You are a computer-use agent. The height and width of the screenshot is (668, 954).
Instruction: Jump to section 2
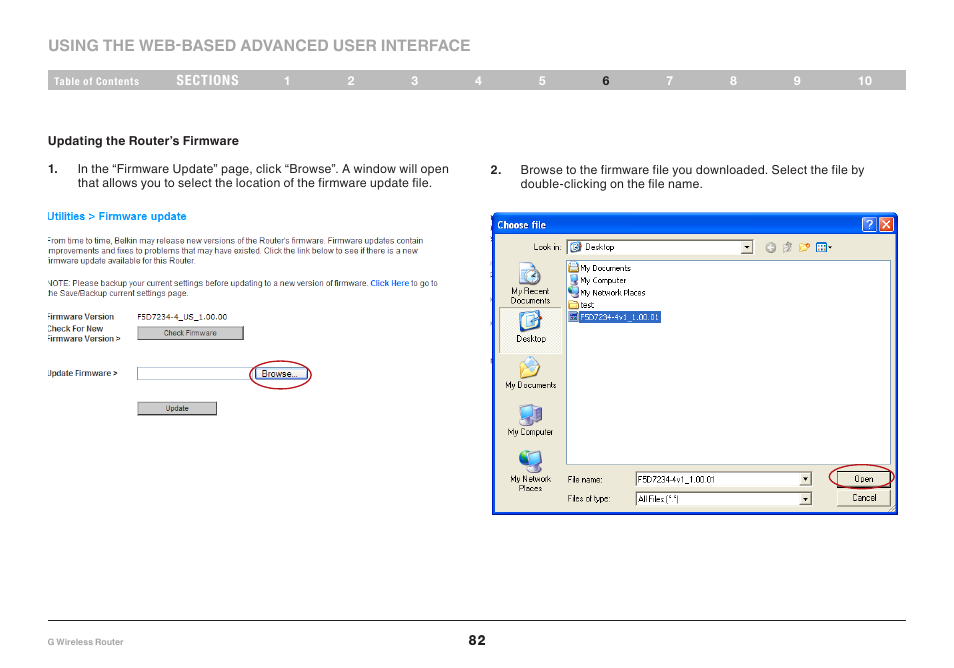click(x=351, y=81)
